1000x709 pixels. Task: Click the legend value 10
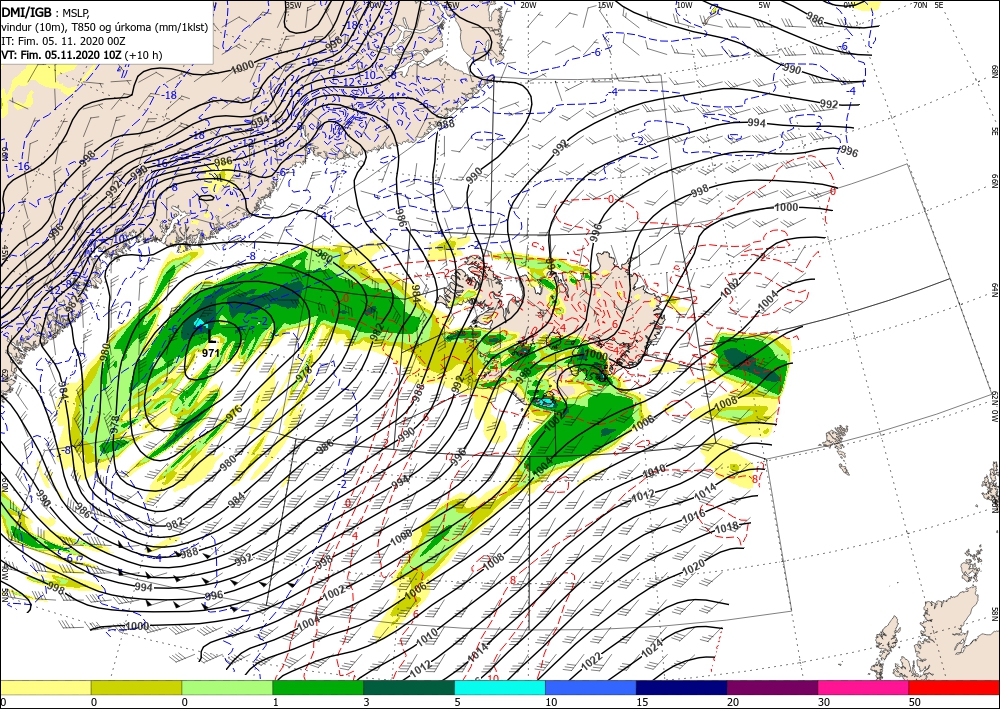[550, 702]
